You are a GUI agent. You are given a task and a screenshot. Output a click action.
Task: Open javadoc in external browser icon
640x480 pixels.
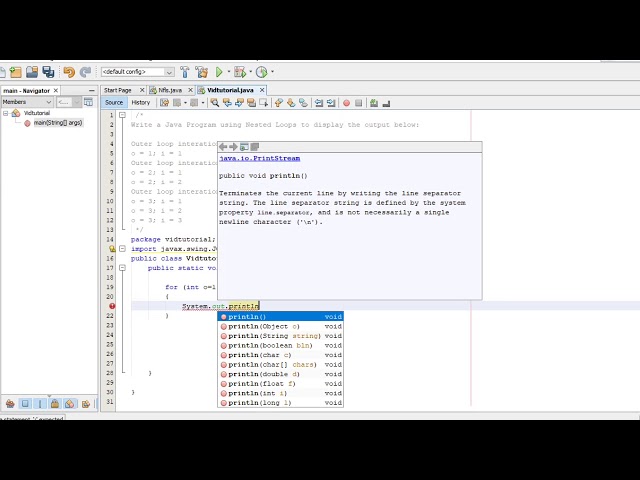[x=244, y=147]
